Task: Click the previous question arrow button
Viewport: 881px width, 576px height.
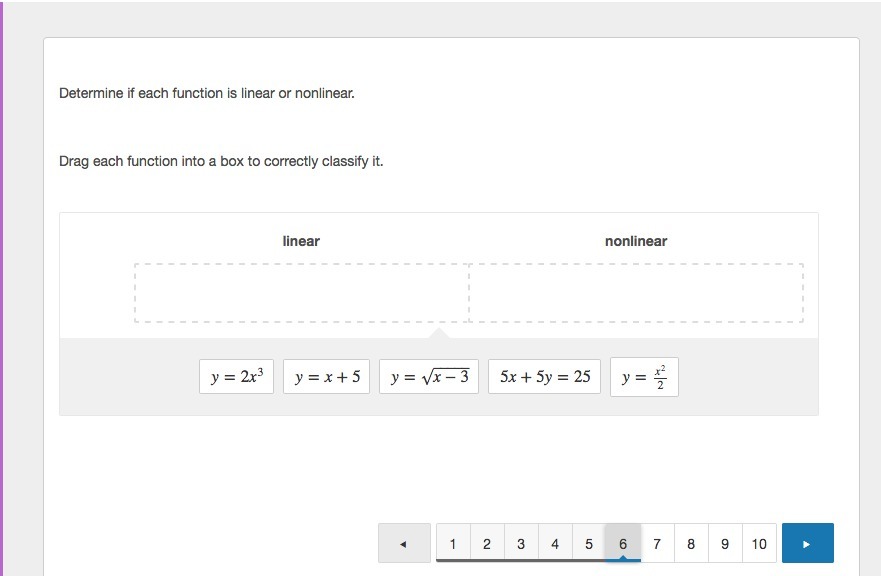Action: pyautogui.click(x=404, y=543)
